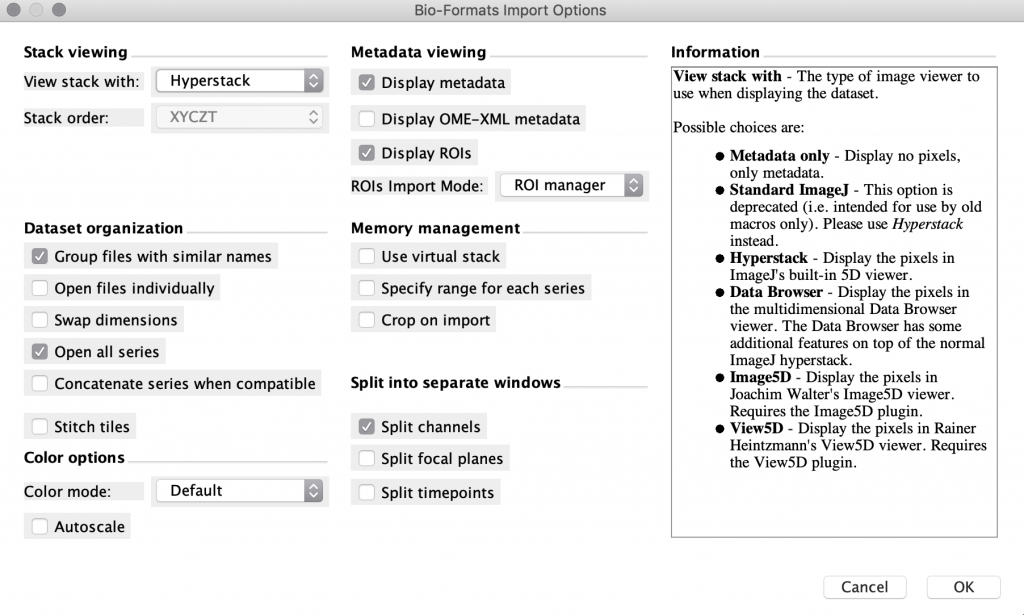The height and width of the screenshot is (615, 1024).
Task: Open the ROIs Import Mode dropdown
Action: 571,185
